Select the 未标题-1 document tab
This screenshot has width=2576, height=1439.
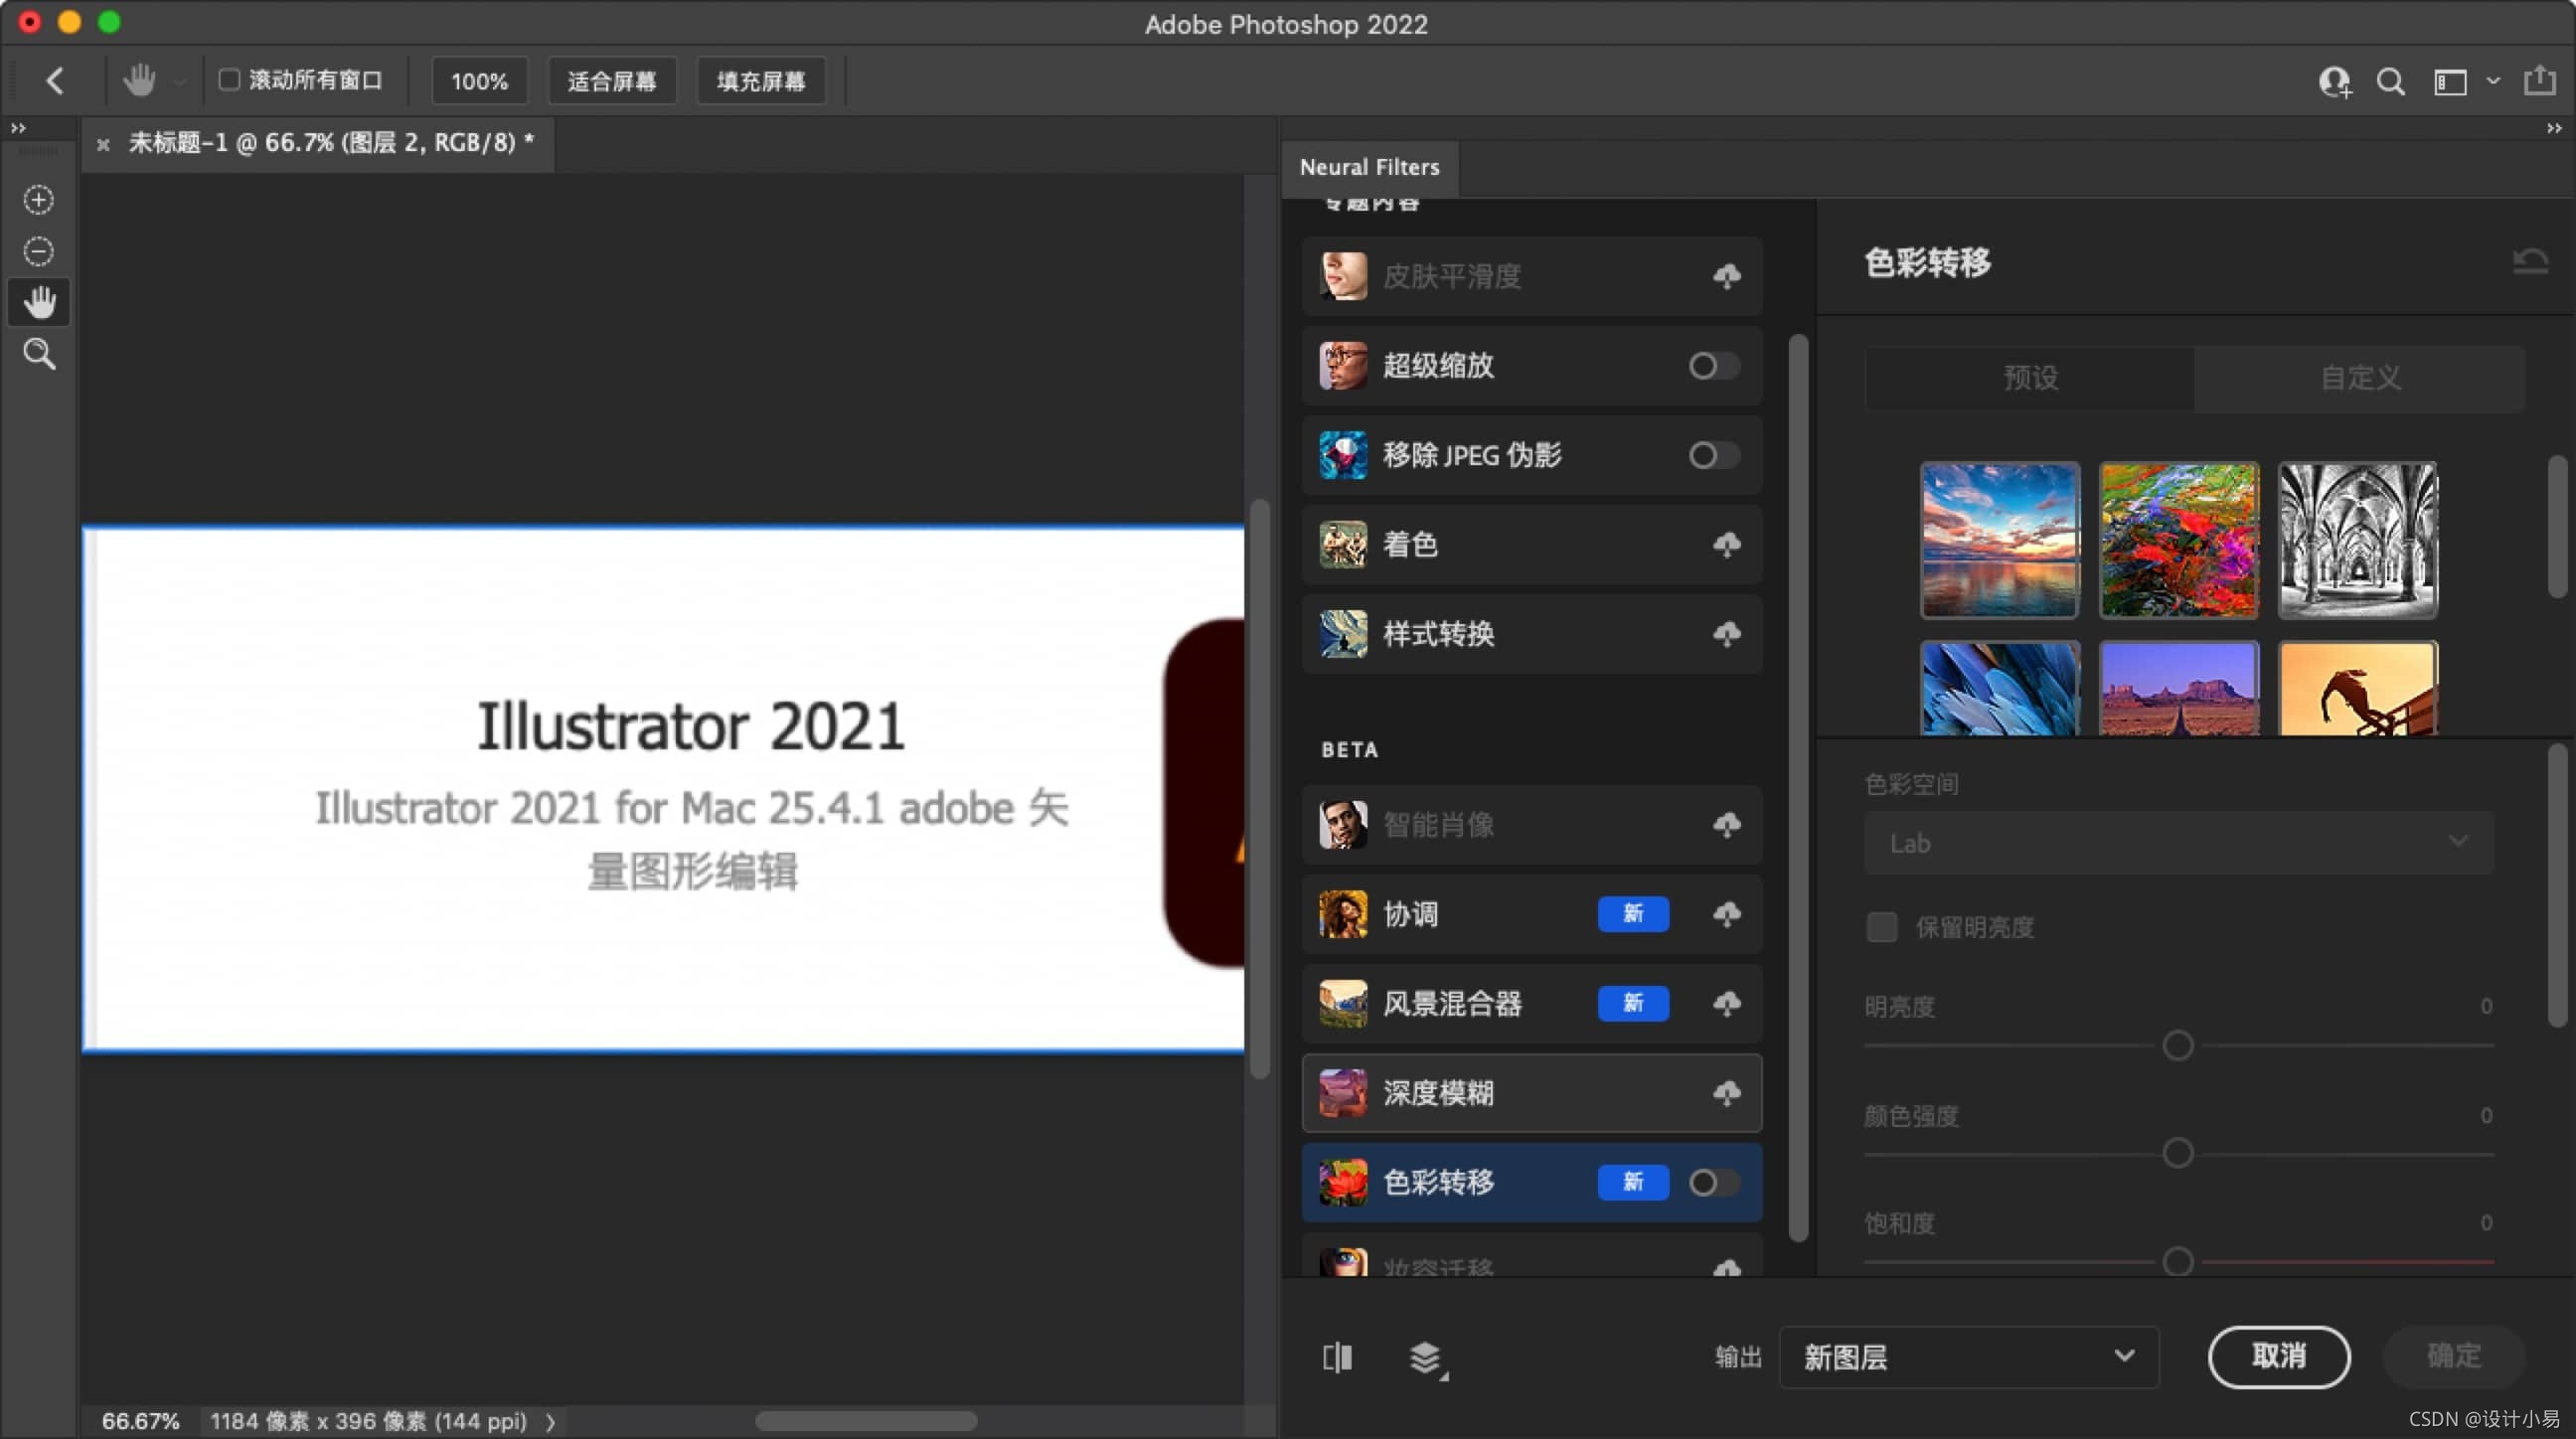319,143
